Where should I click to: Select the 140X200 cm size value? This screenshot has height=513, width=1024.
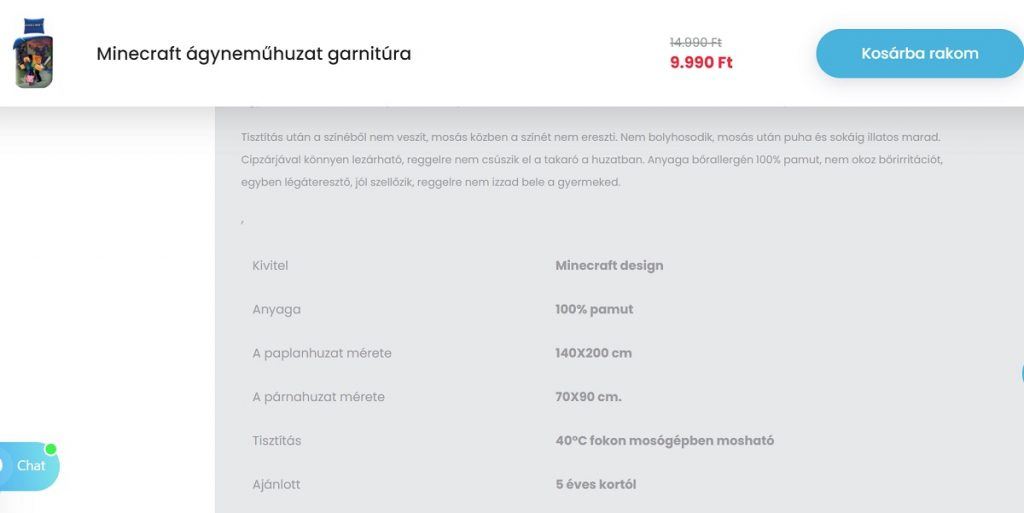point(594,353)
